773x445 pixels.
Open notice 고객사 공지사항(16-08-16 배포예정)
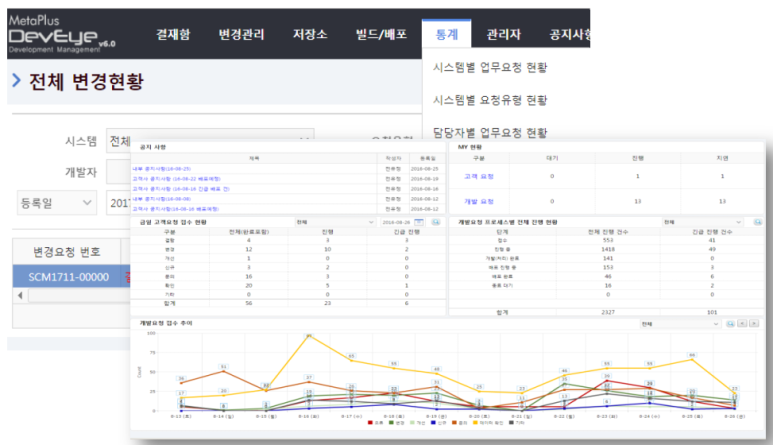175,209
